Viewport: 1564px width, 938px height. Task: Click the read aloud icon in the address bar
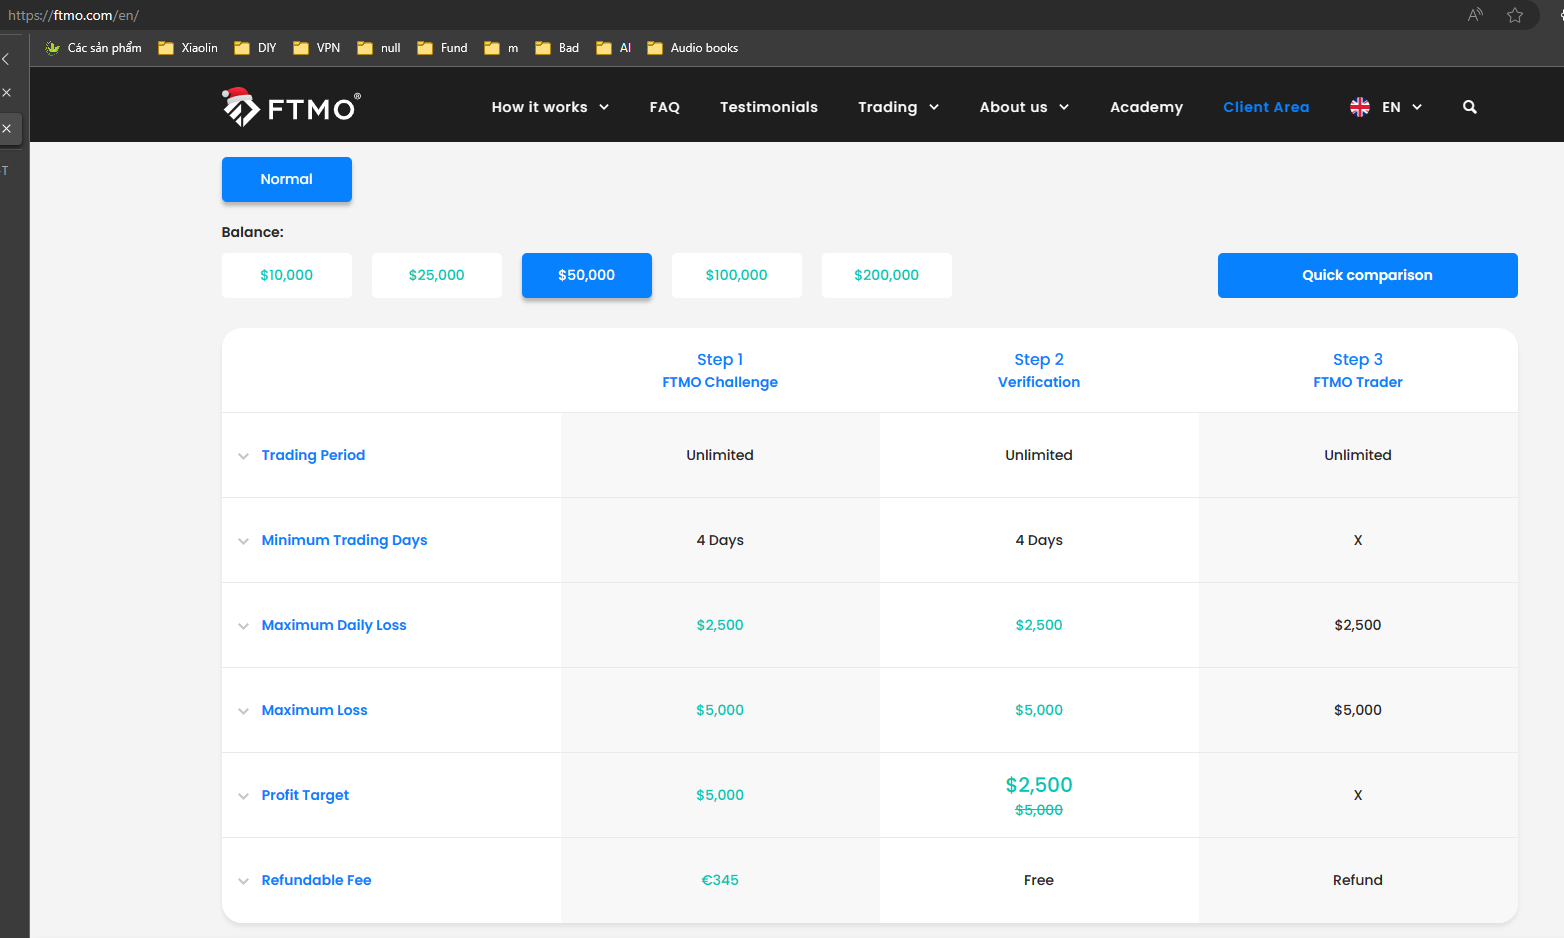click(x=1475, y=15)
